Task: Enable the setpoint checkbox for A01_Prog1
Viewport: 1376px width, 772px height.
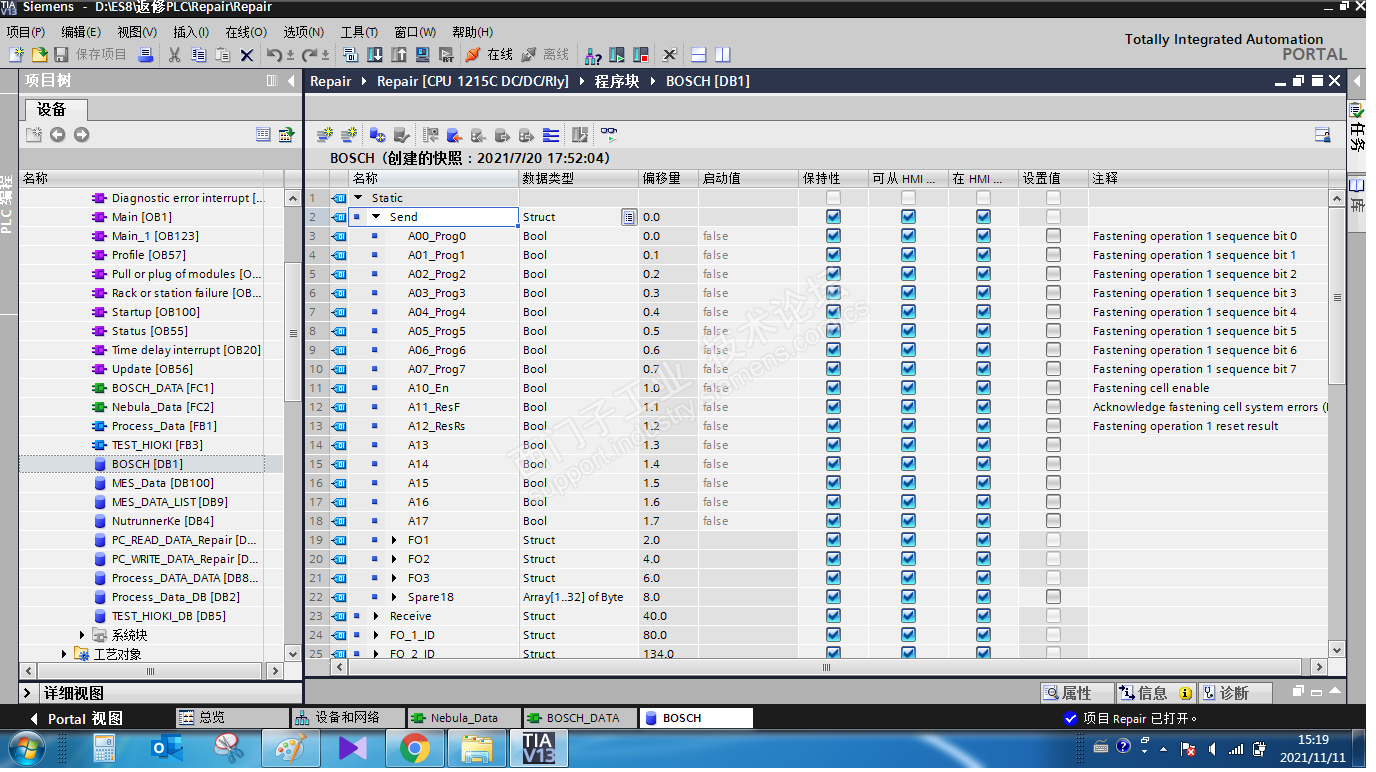Action: 1053,255
